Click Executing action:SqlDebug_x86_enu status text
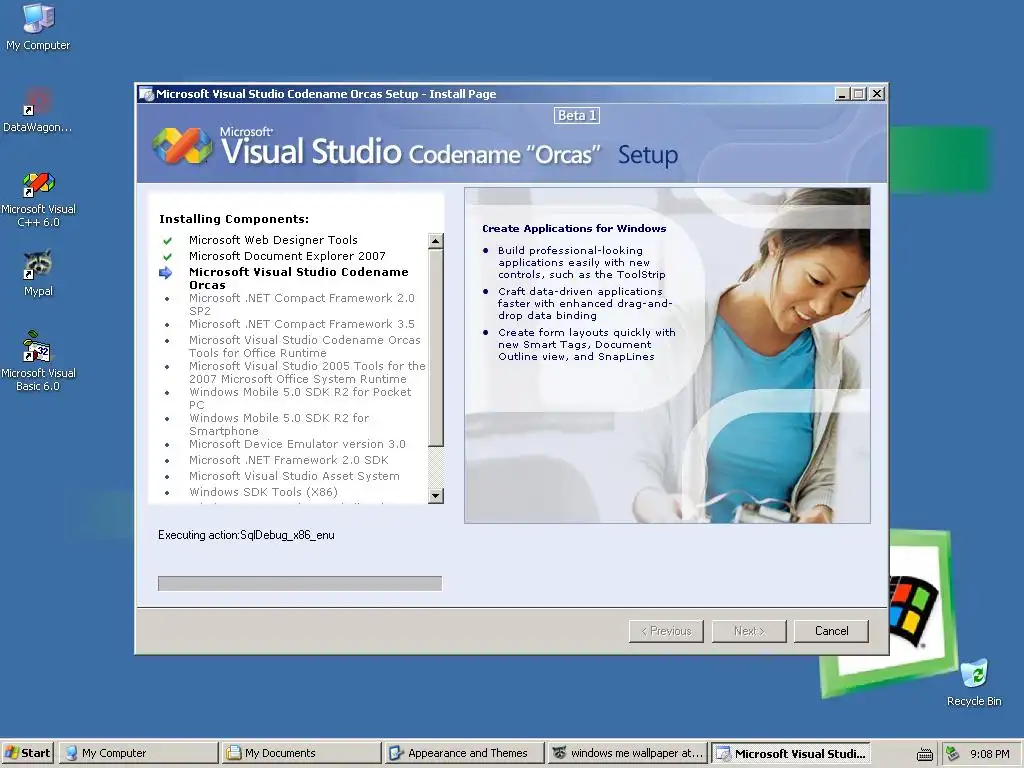1024x768 pixels. [246, 535]
